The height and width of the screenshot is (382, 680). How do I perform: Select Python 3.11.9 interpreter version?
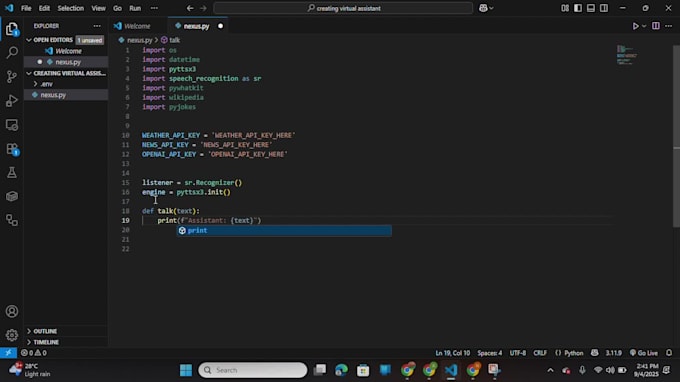tap(613, 353)
